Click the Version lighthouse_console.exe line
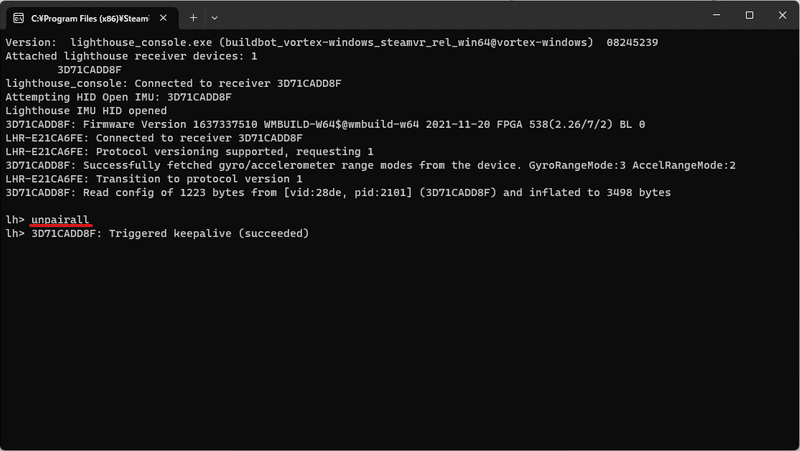Viewport: 800px width, 451px height. pyautogui.click(x=332, y=43)
